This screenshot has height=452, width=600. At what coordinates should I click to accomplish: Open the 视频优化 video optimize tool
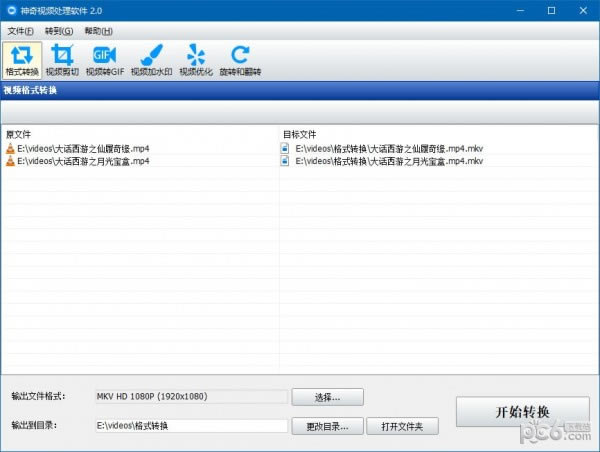pyautogui.click(x=196, y=60)
